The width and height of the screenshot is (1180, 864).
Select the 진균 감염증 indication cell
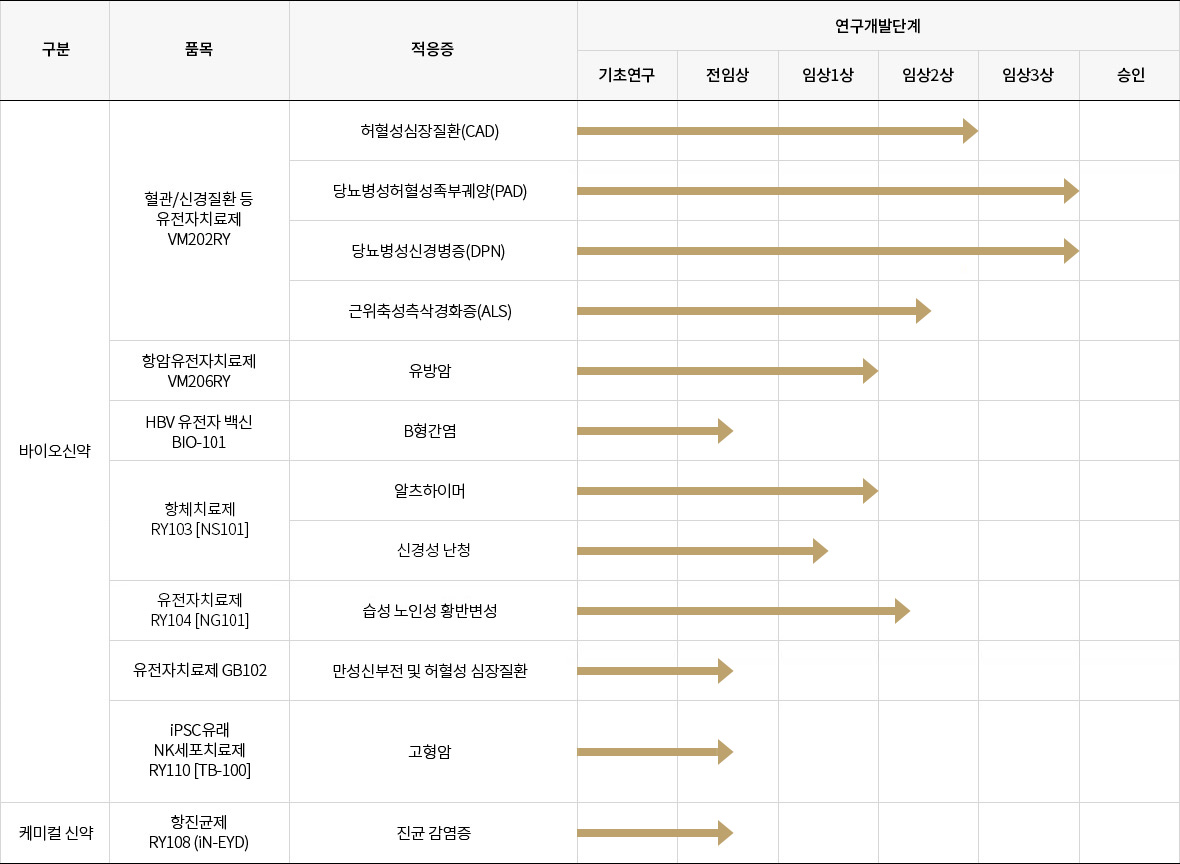click(x=433, y=832)
